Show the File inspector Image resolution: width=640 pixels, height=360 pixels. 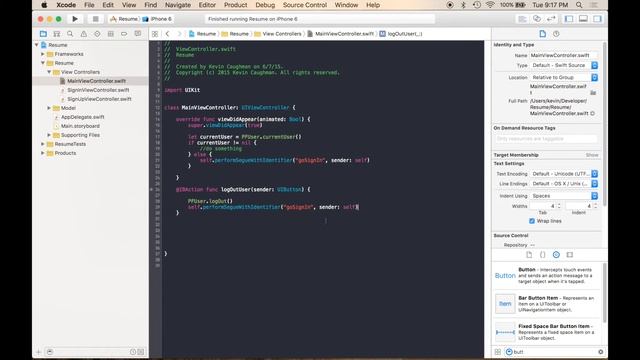[x=542, y=34]
